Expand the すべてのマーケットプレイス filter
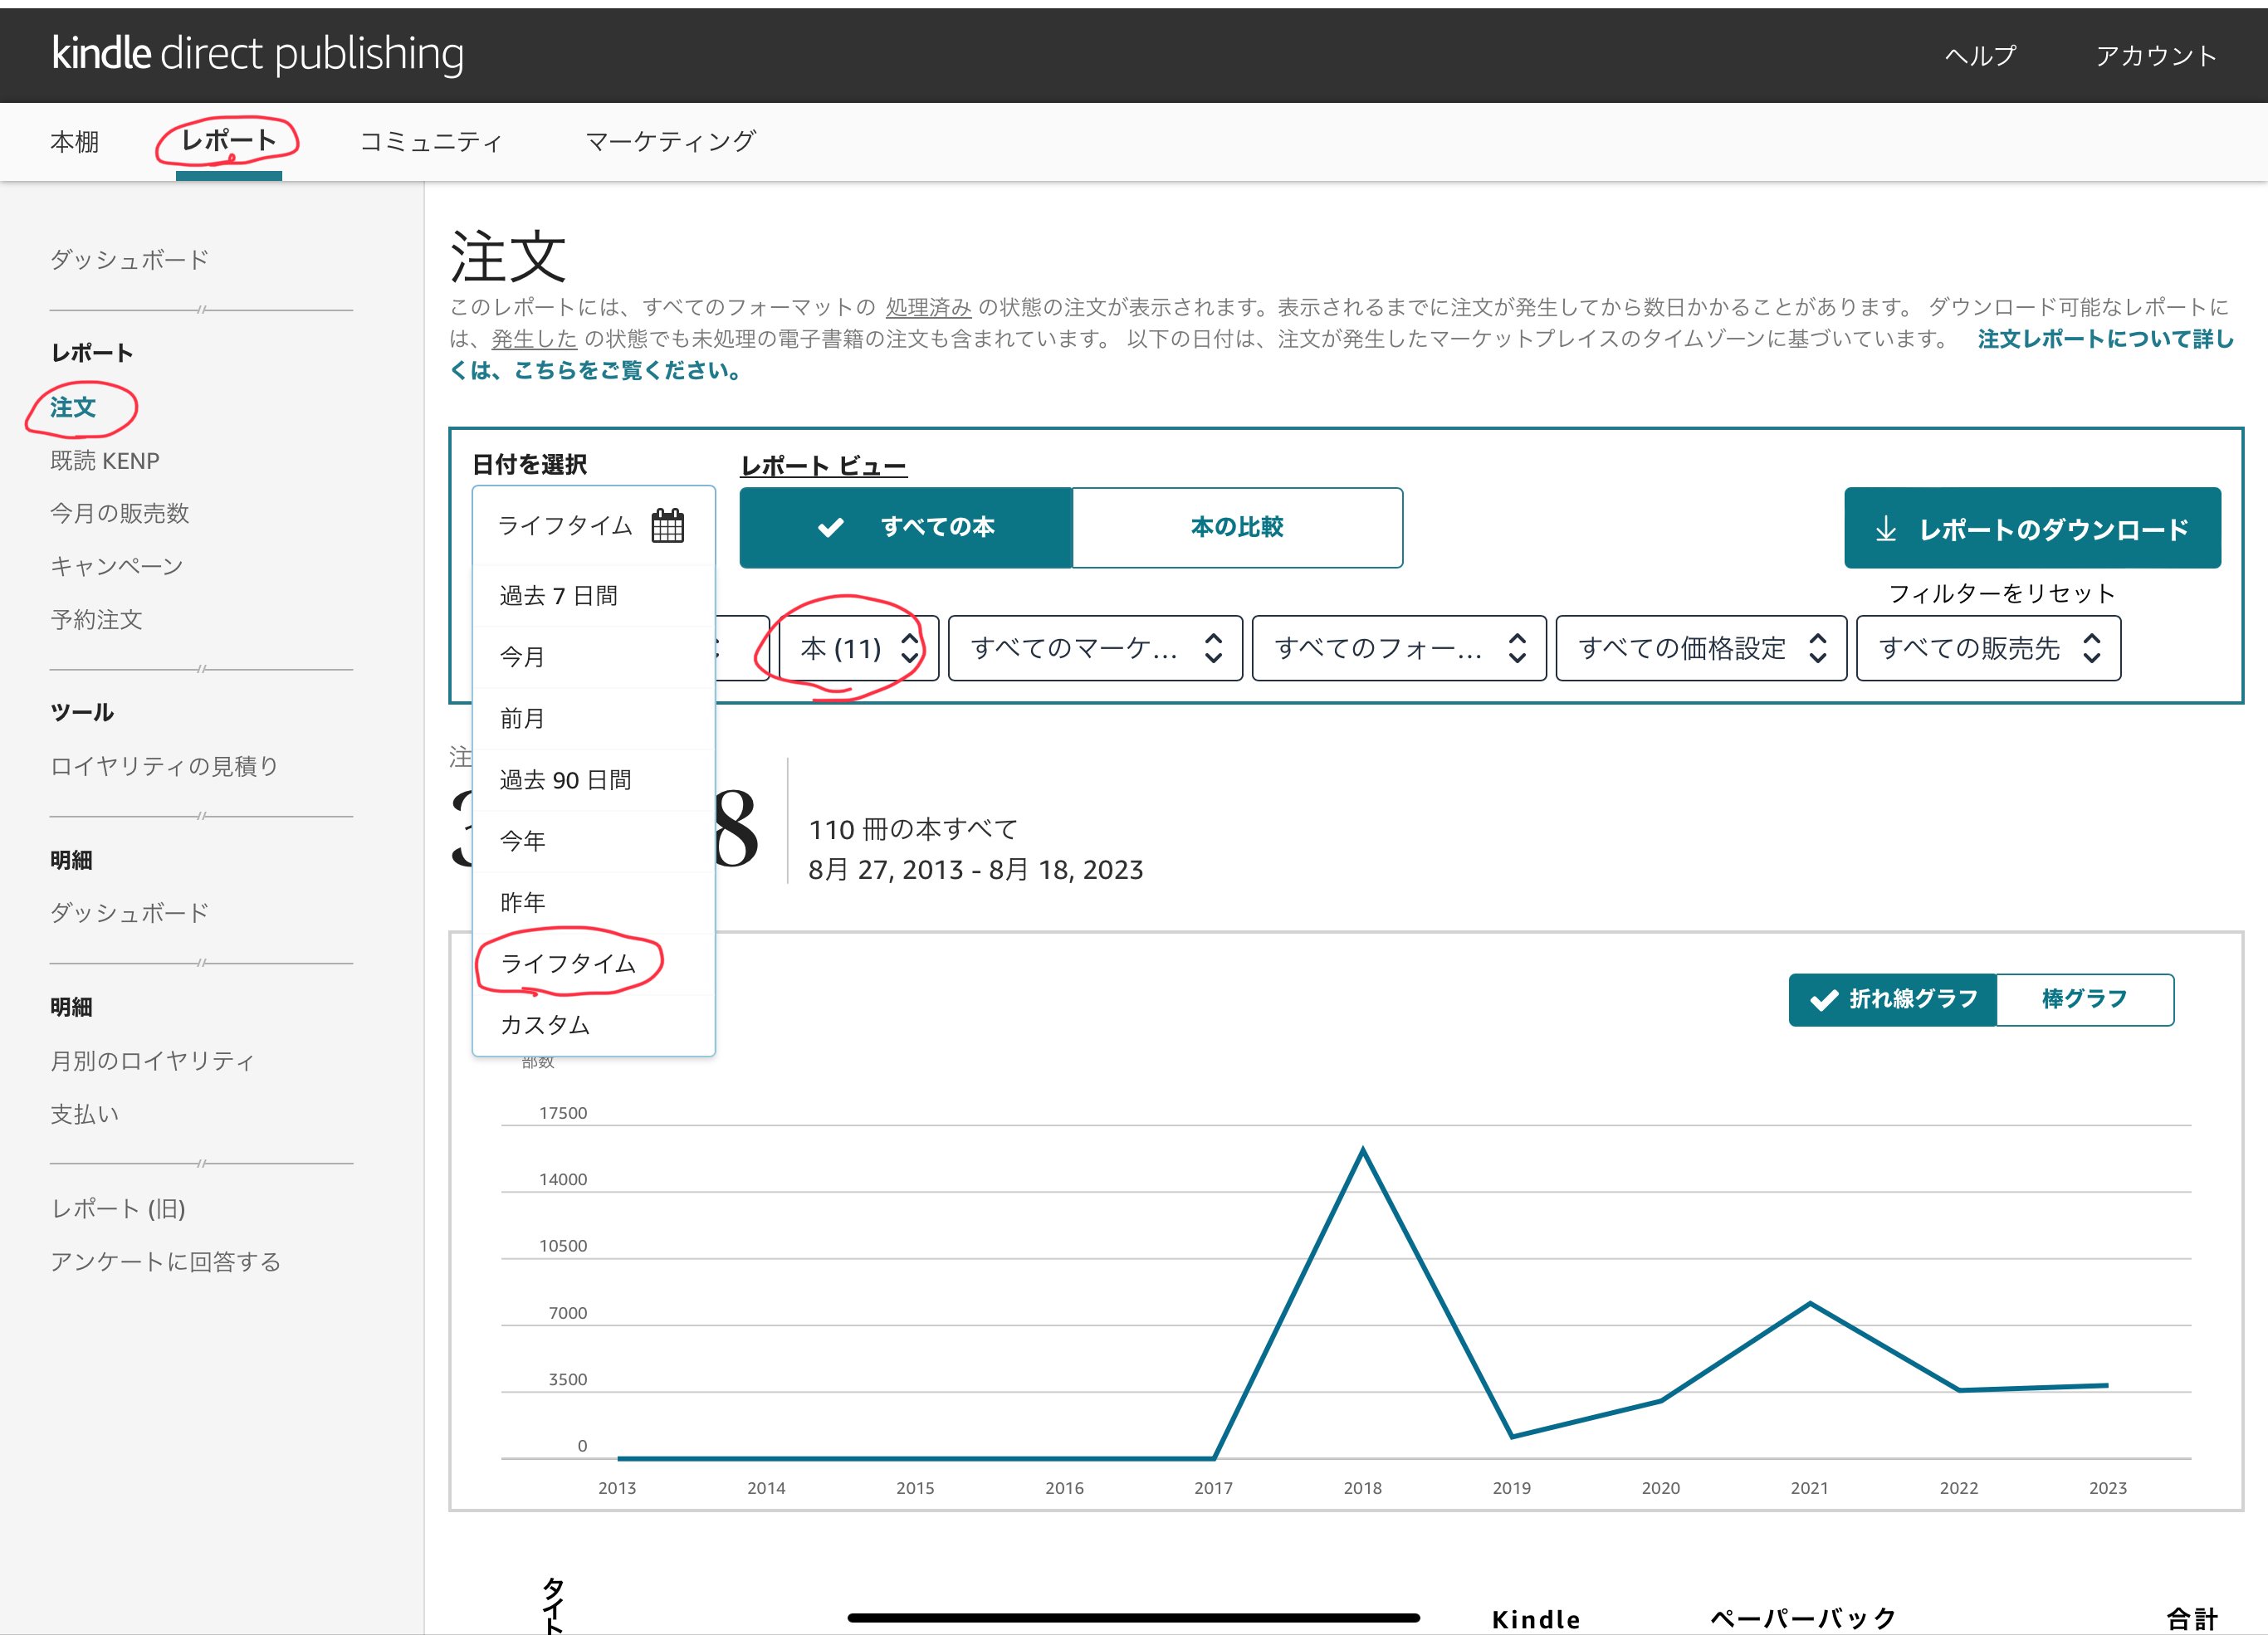 (x=1095, y=648)
